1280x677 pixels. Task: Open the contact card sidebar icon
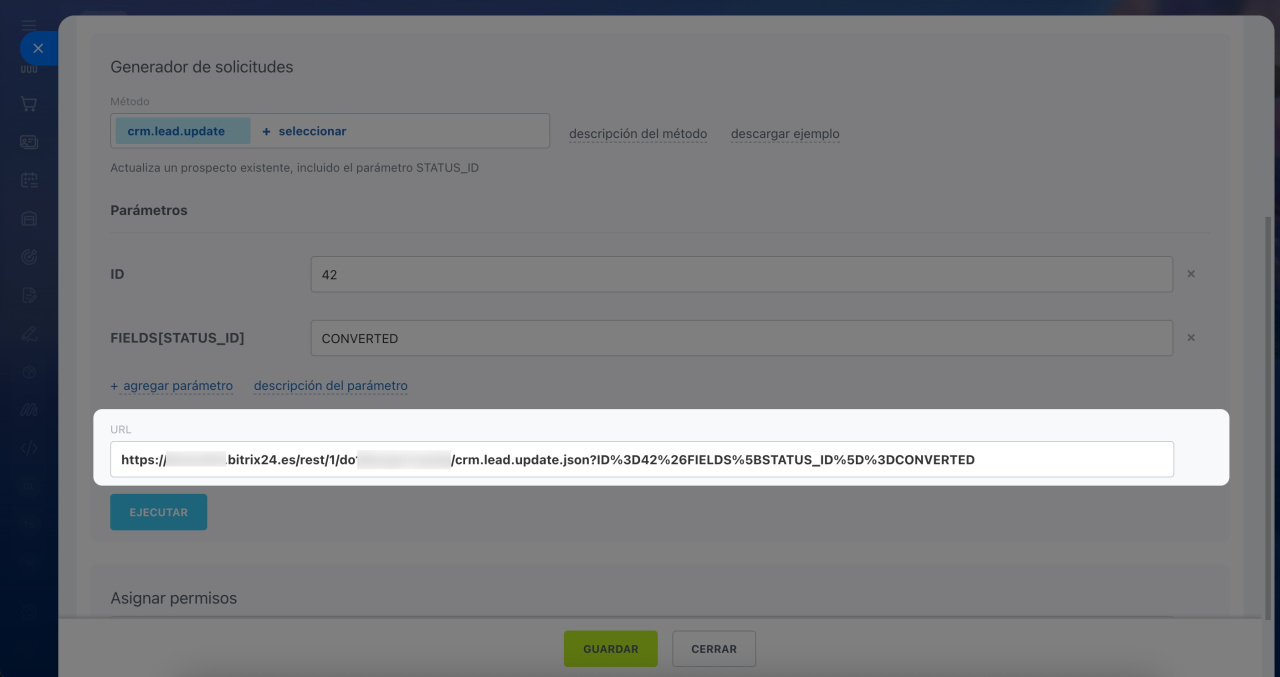click(29, 142)
